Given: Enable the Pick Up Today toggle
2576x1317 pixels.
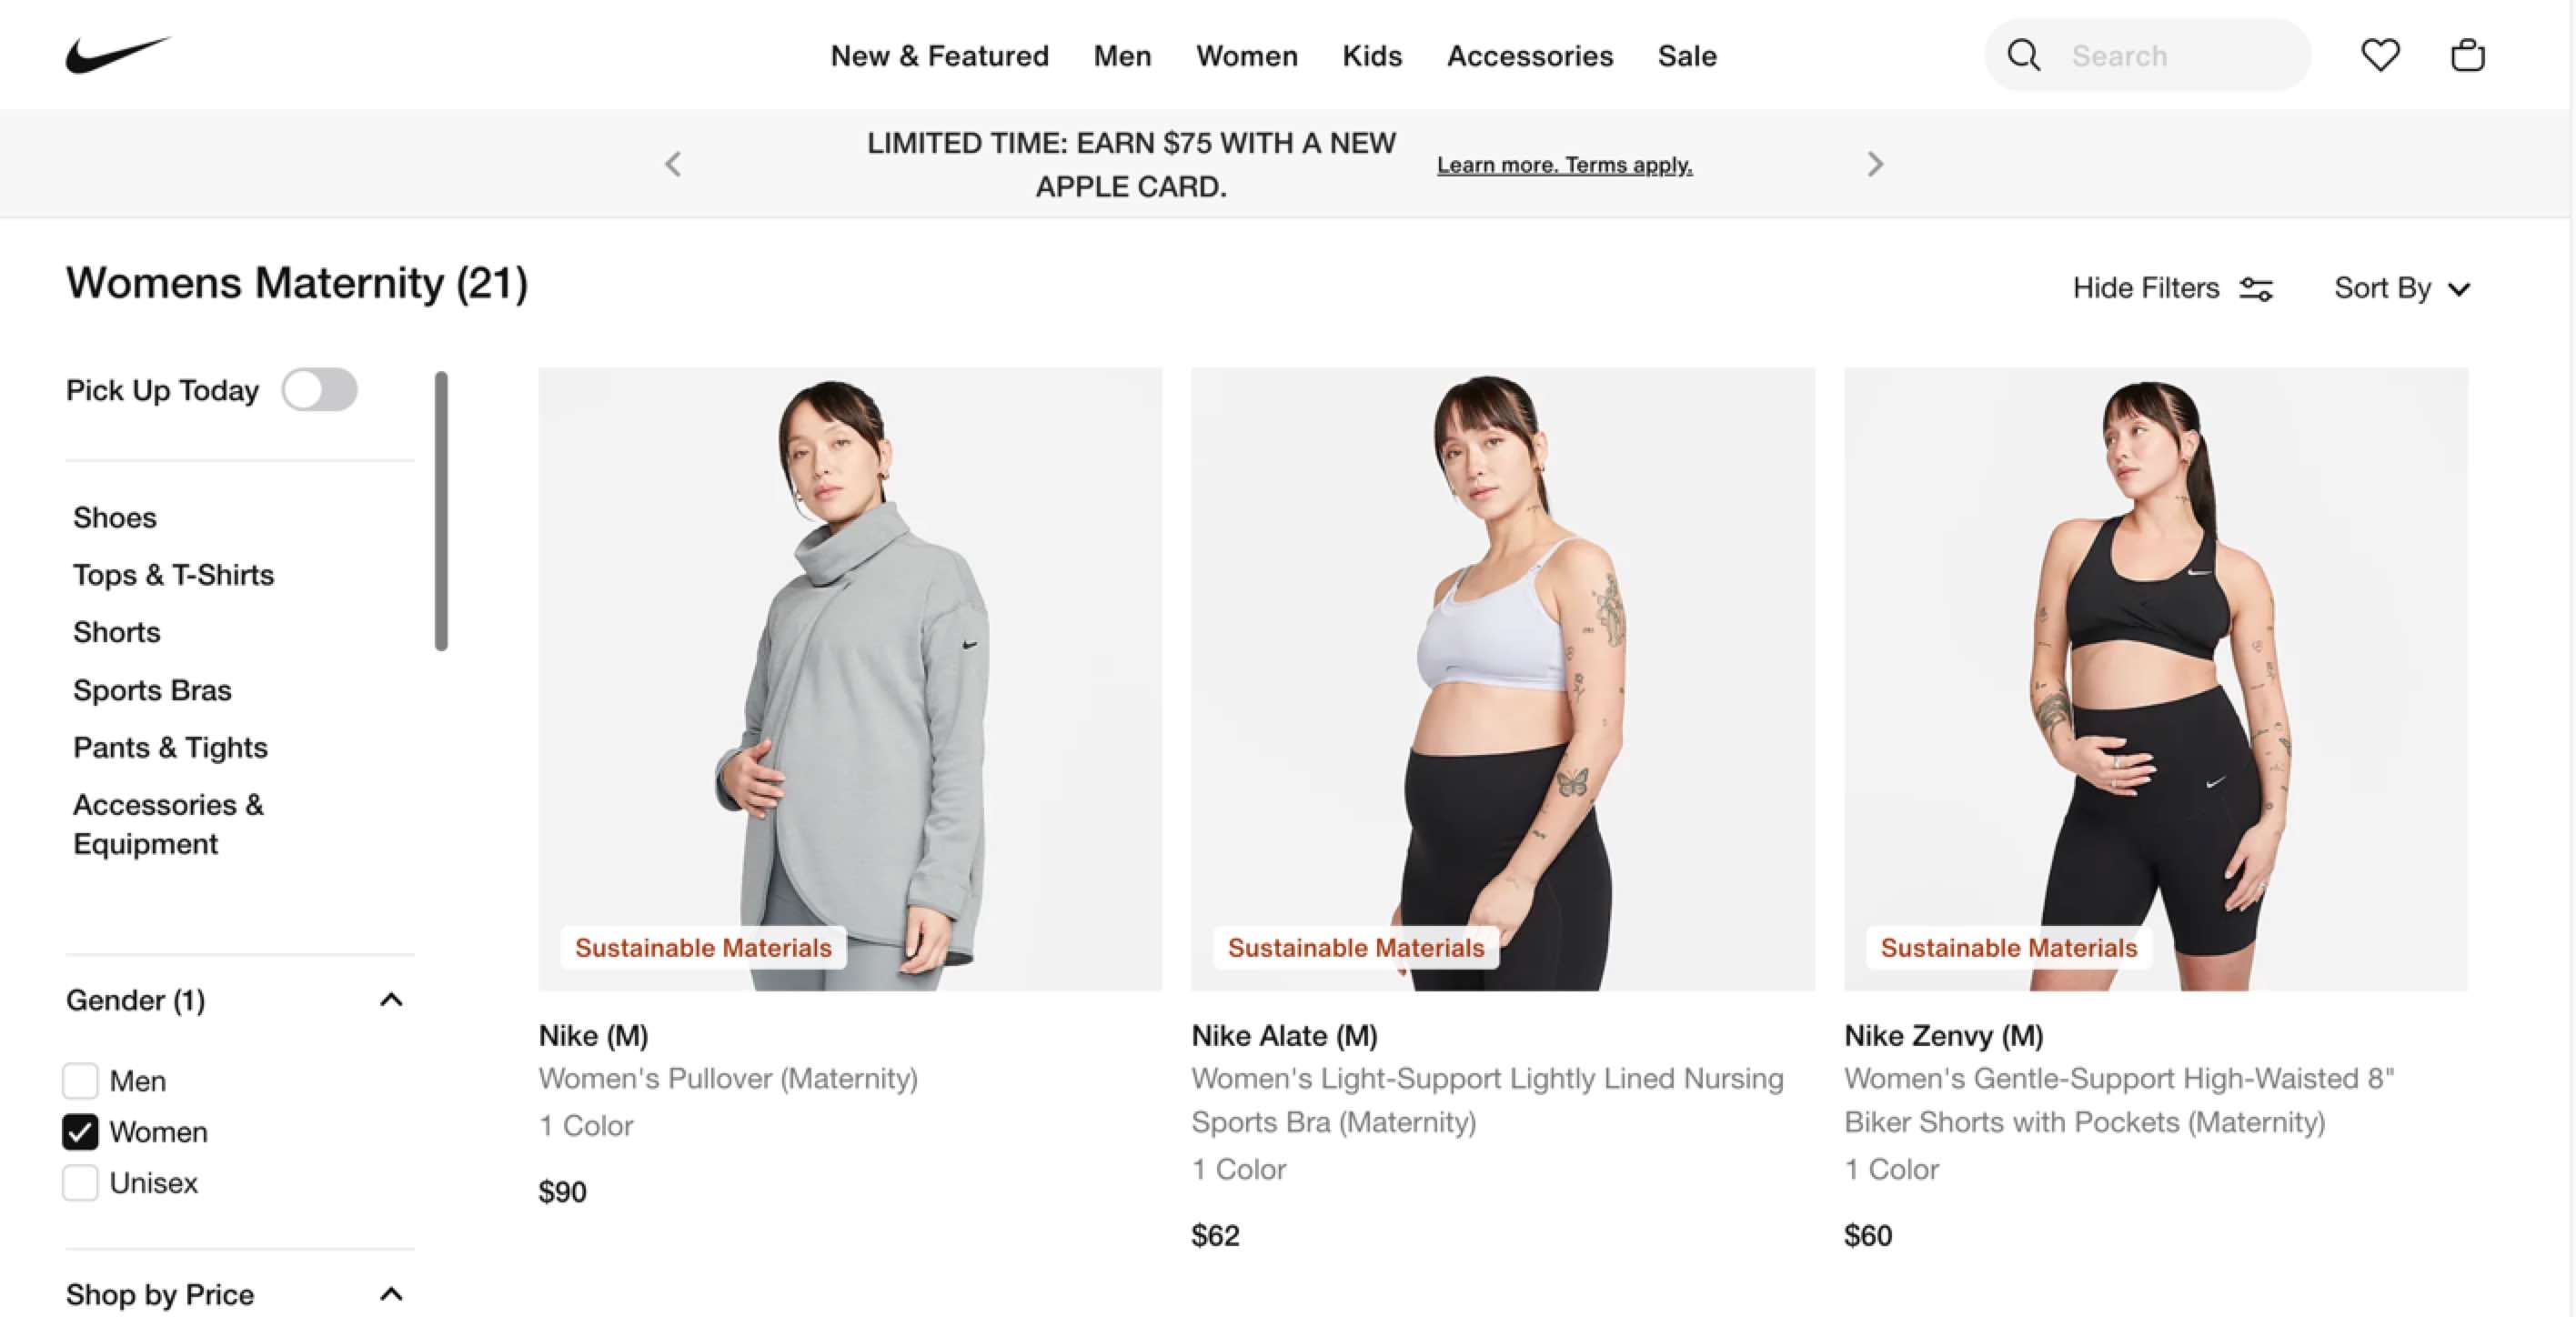Looking at the screenshot, I should [x=319, y=390].
